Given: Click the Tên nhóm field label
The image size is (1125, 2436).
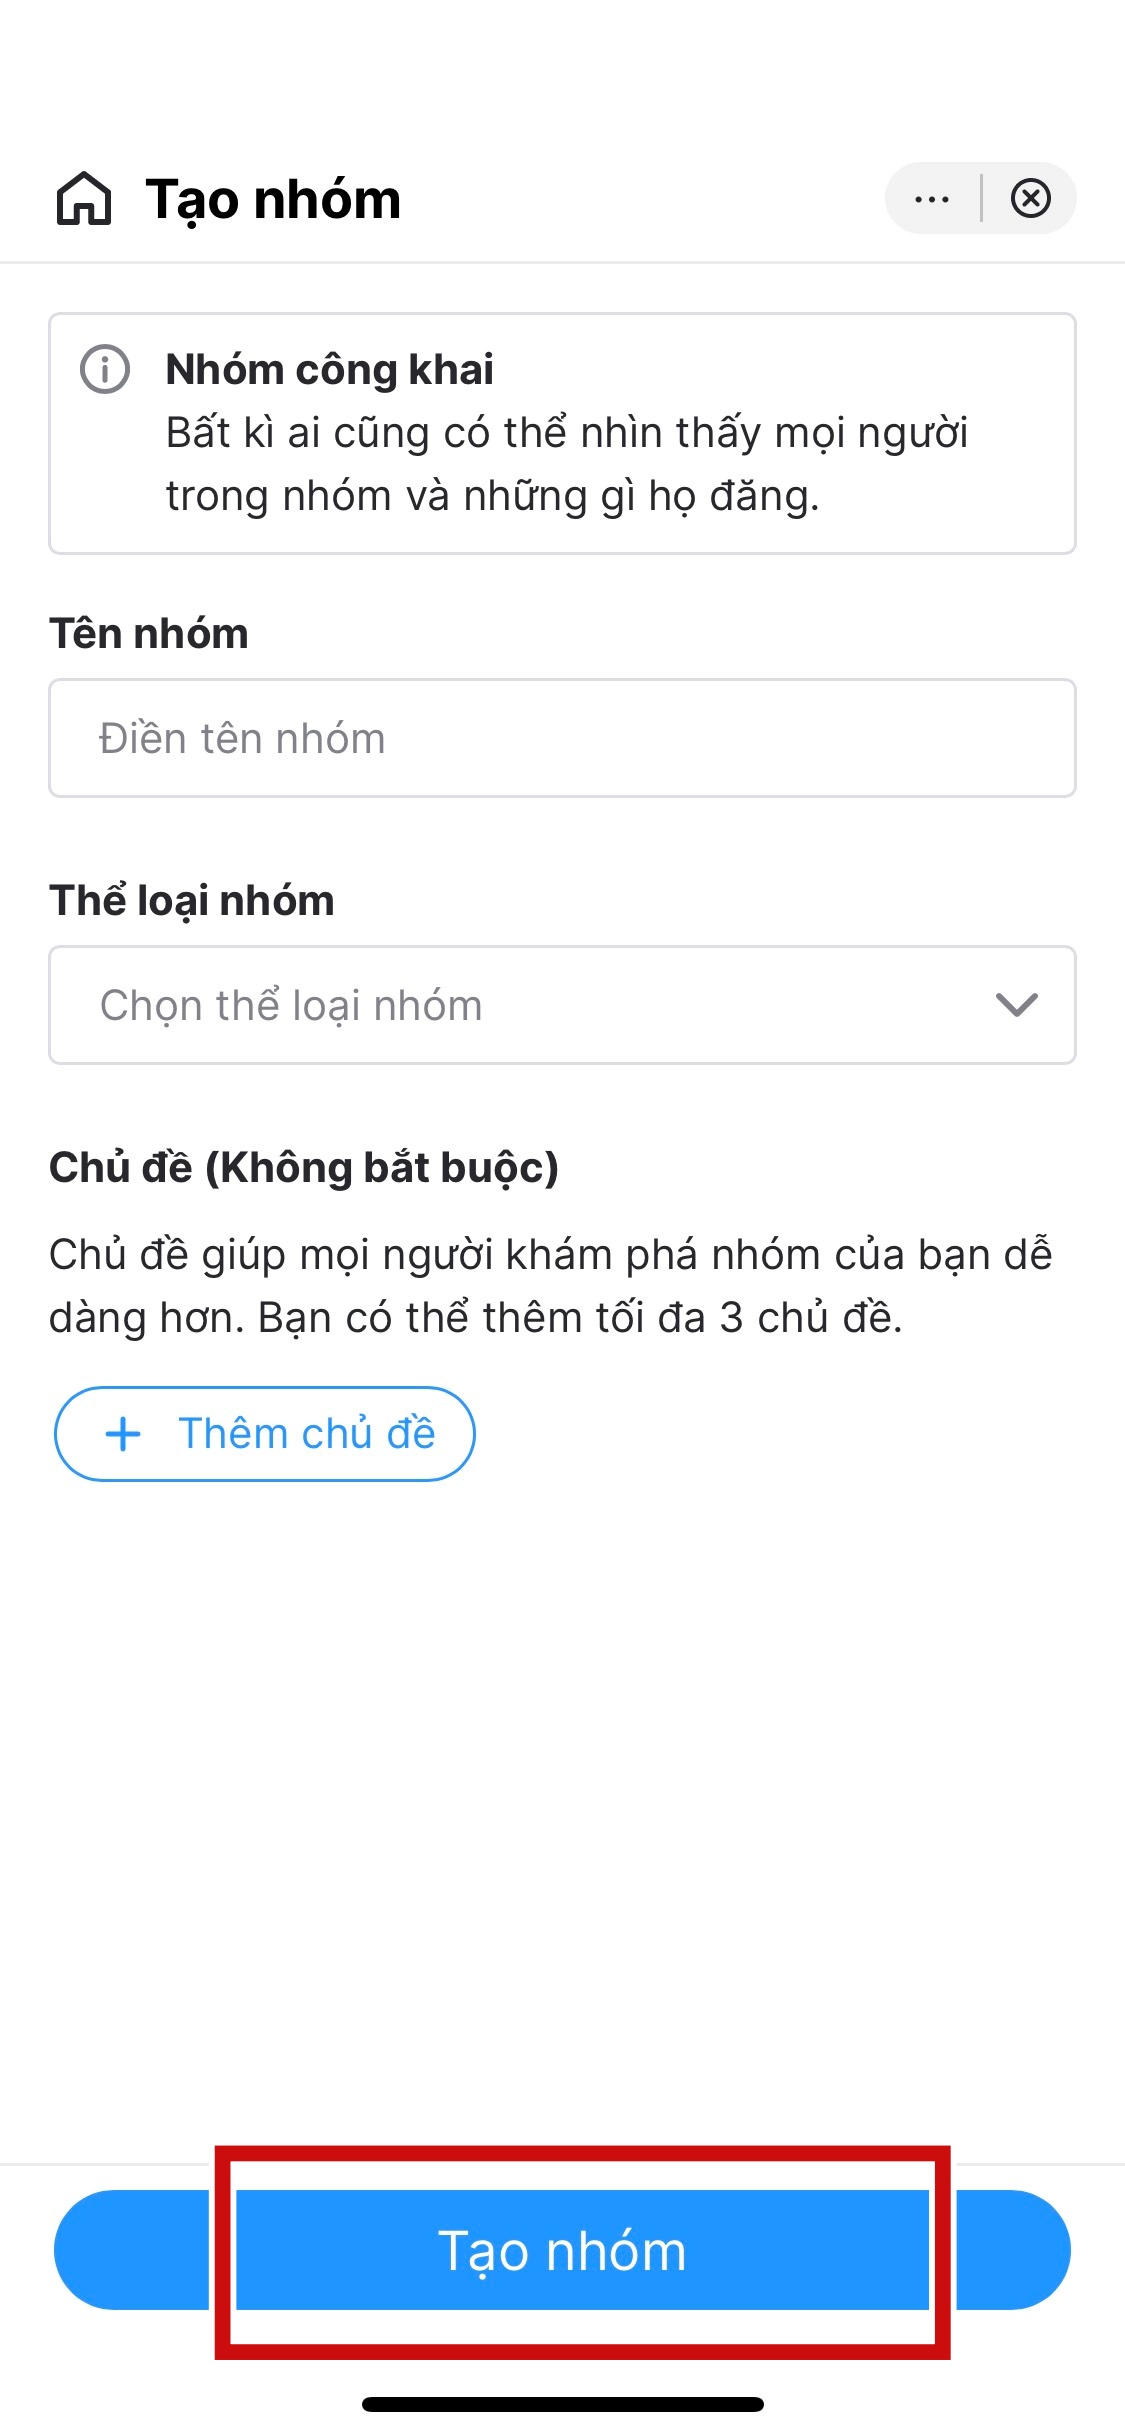Looking at the screenshot, I should (149, 634).
